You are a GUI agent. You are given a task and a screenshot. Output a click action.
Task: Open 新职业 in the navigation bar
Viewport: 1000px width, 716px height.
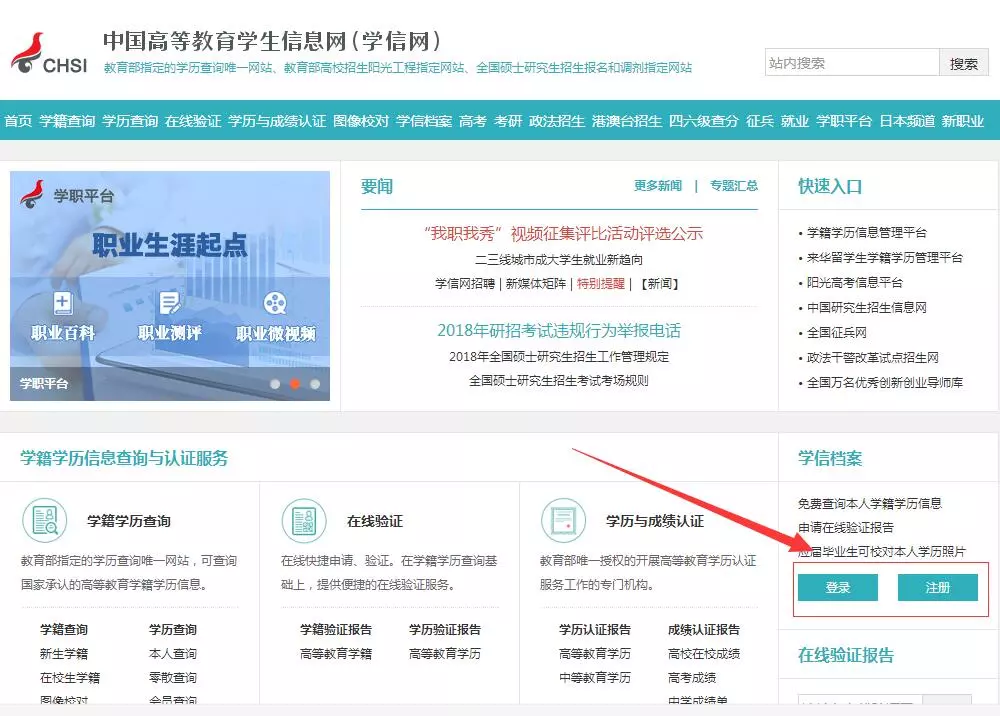point(962,121)
